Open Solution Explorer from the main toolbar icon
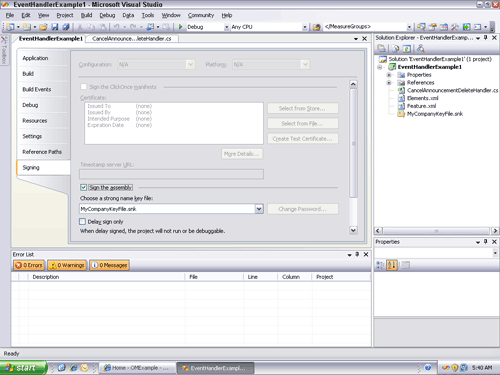This screenshot has height=375, width=500. click(x=421, y=27)
